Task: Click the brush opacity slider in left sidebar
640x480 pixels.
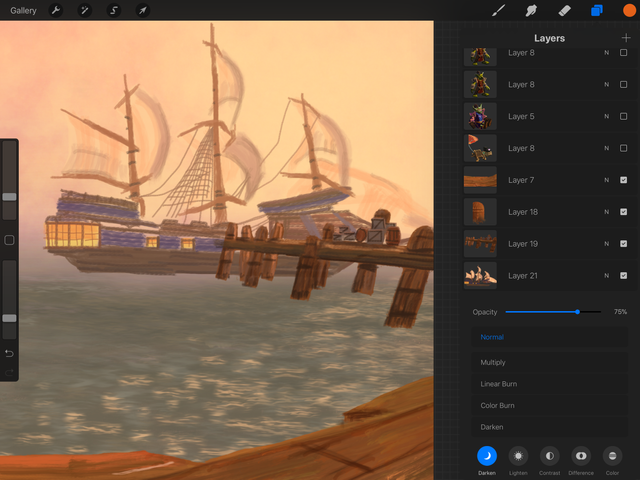Action: [x=9, y=318]
